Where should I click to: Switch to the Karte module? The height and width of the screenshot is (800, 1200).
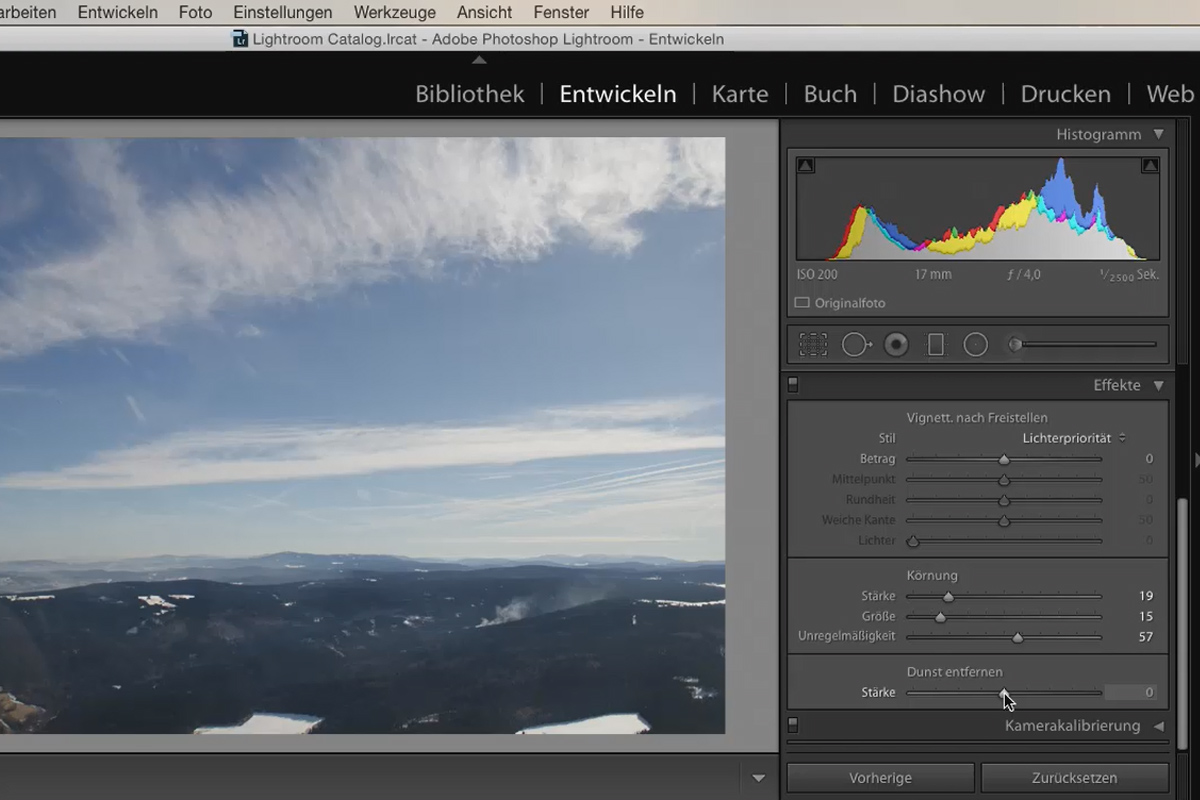tap(740, 94)
